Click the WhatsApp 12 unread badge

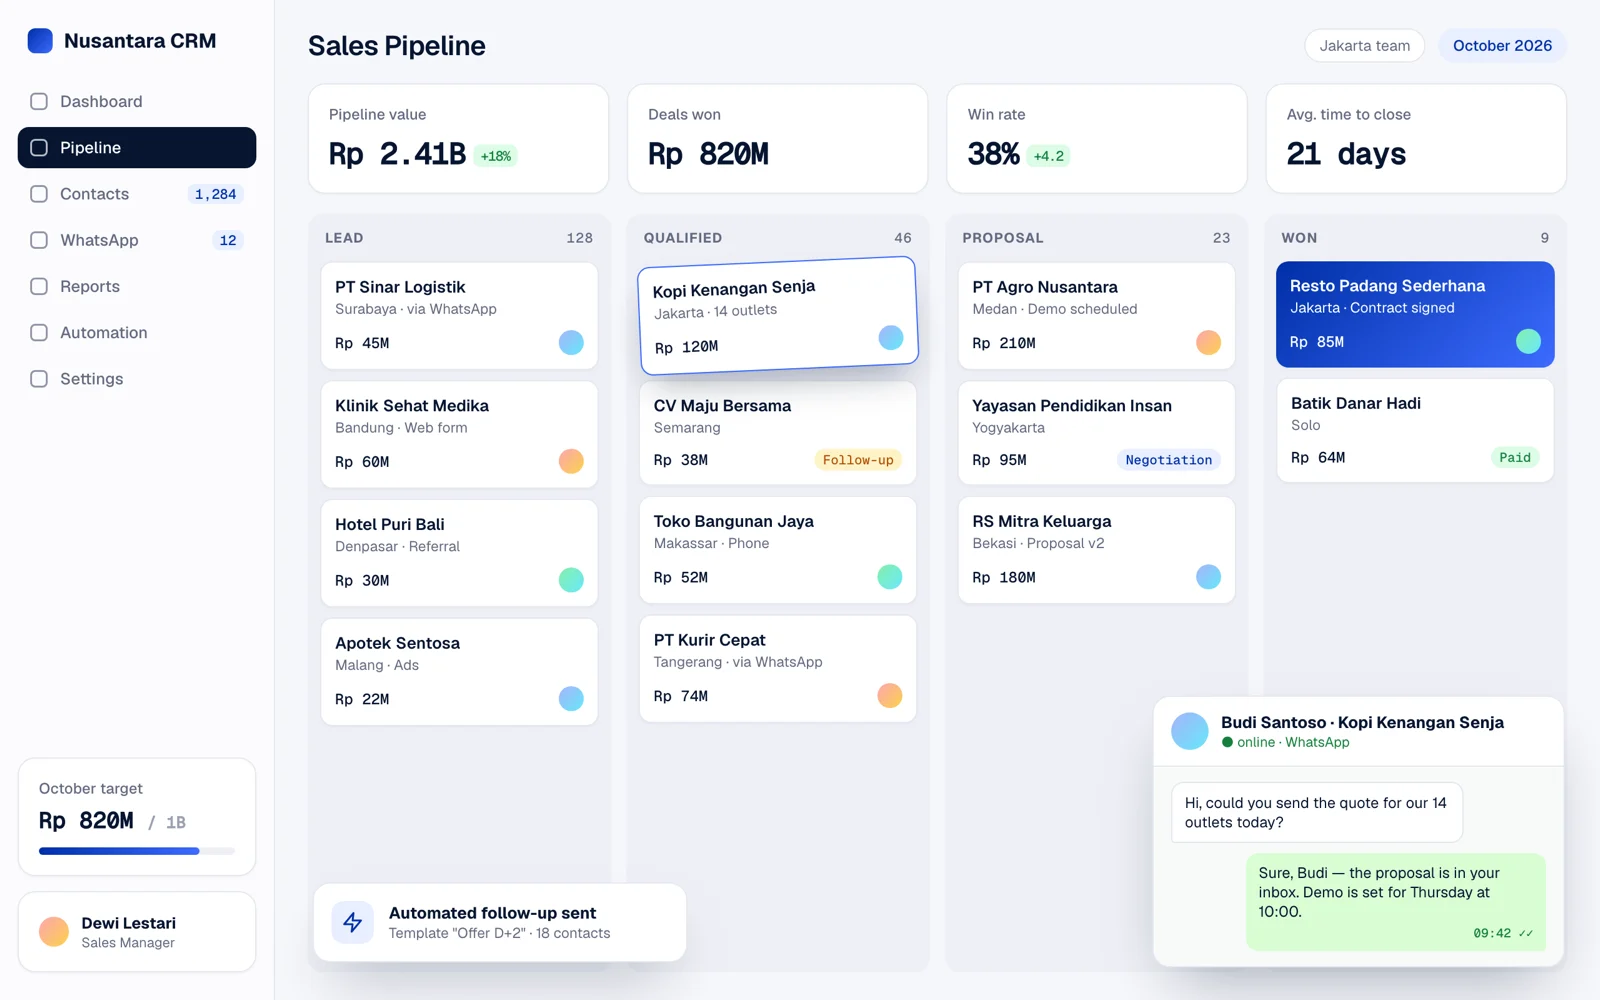click(x=228, y=240)
